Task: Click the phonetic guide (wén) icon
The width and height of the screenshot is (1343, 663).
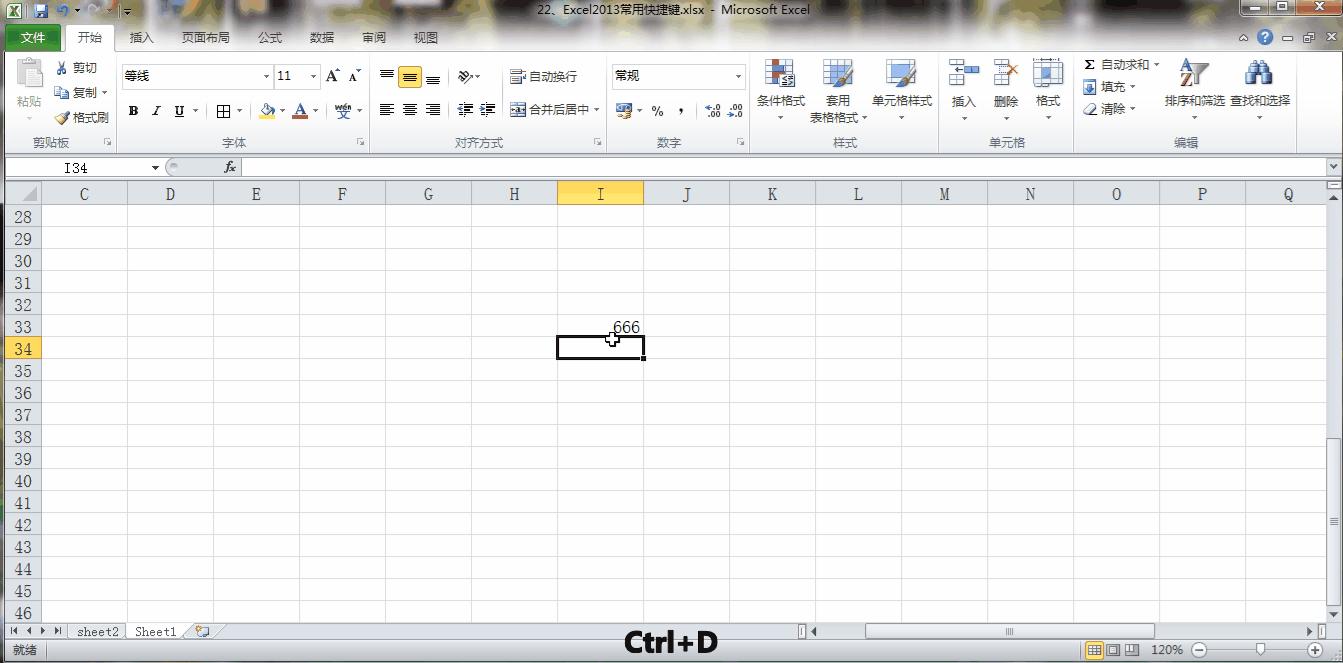Action: (x=343, y=111)
